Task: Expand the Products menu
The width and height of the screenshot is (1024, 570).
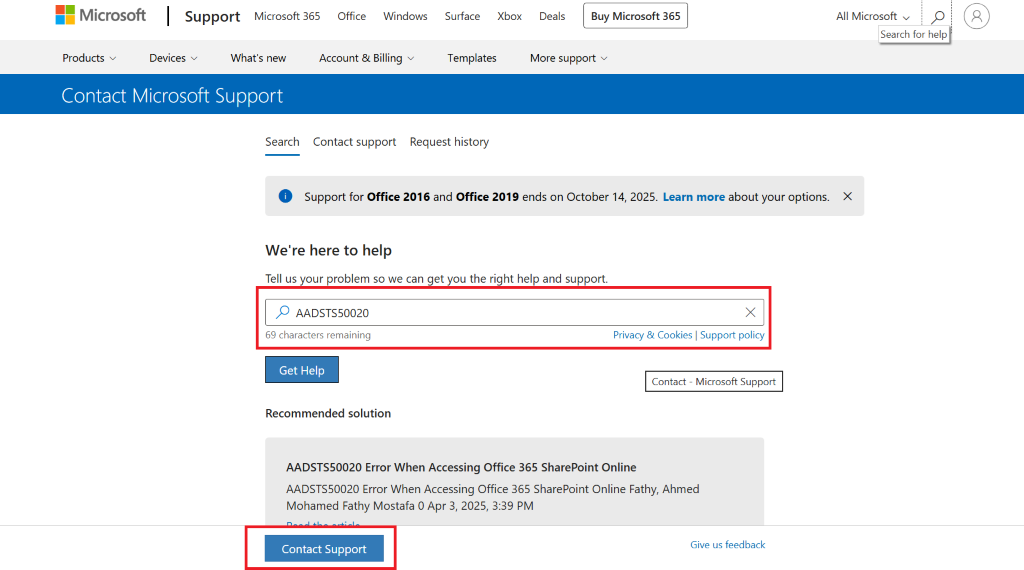Action: [x=89, y=58]
